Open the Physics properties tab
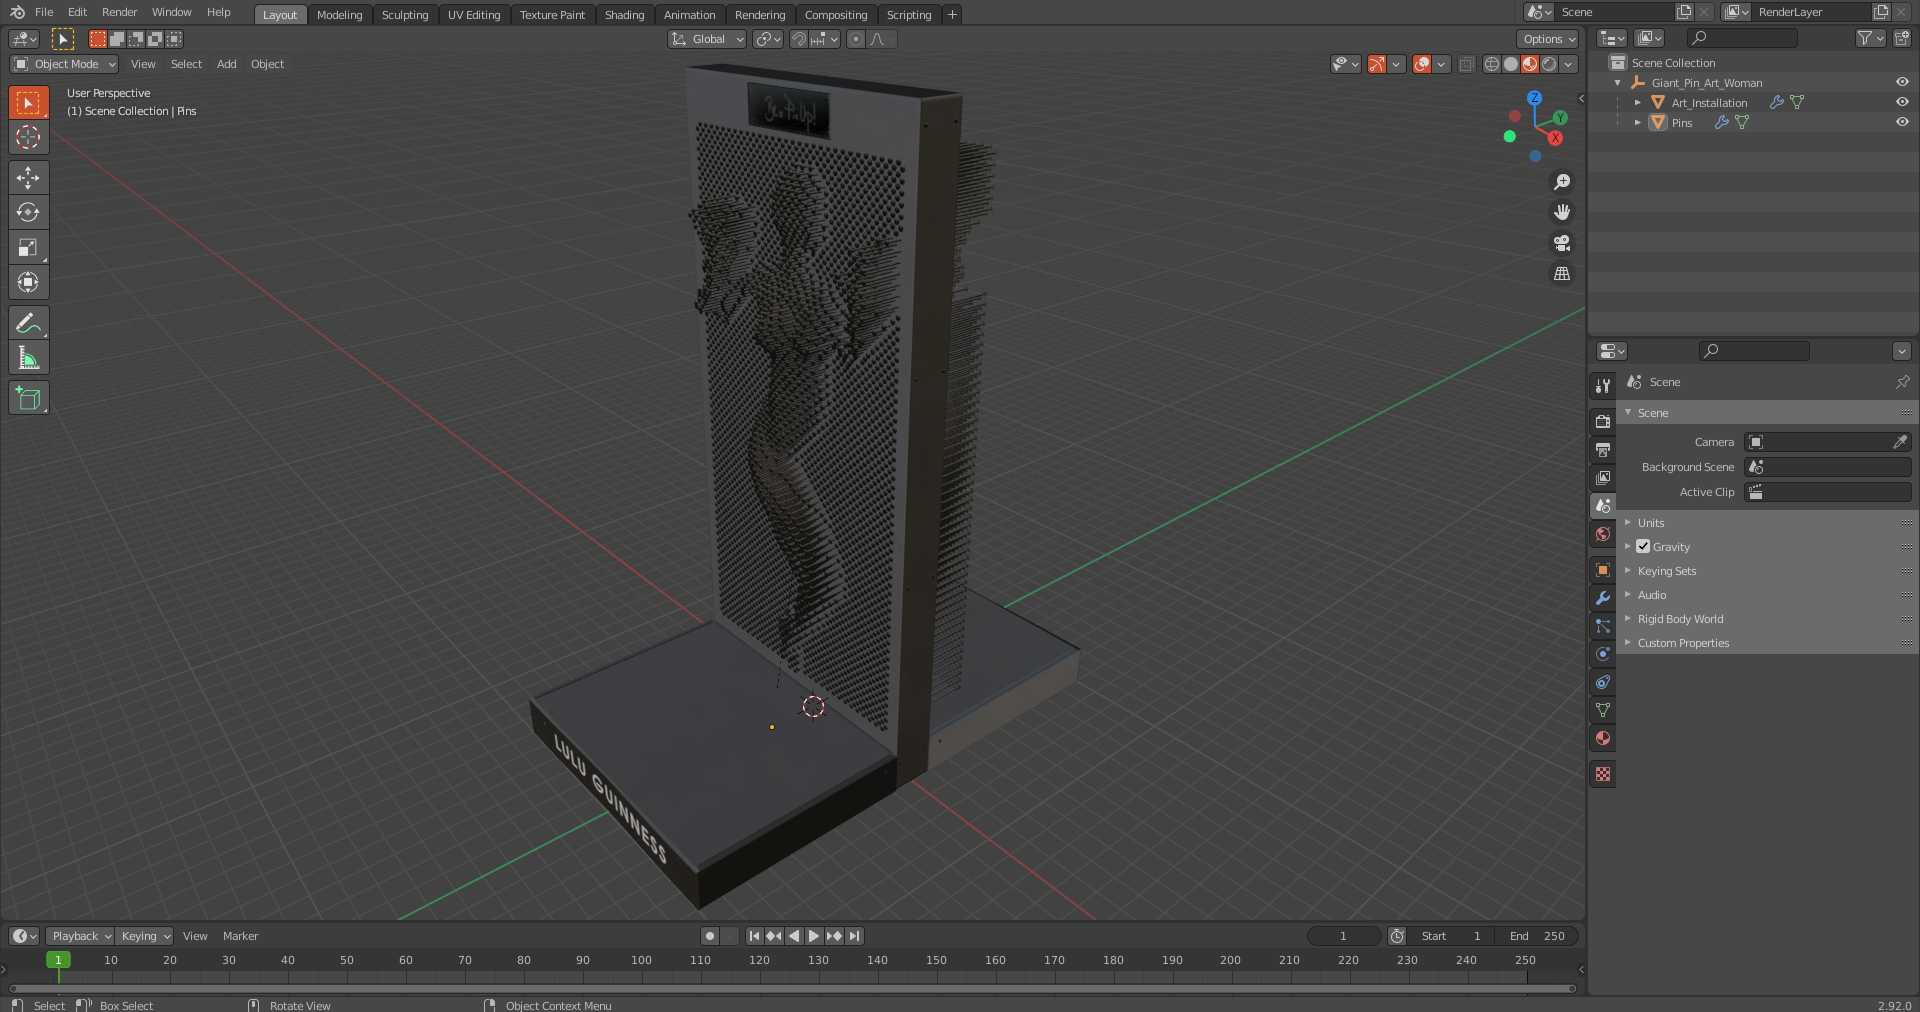Screen dimensions: 1920x1012 pyautogui.click(x=1603, y=654)
